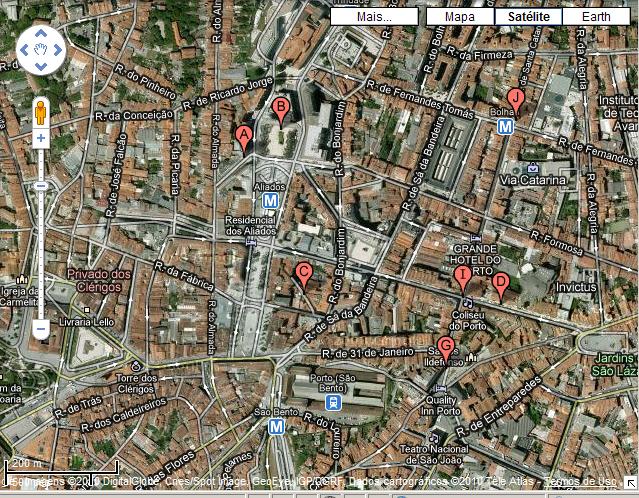Switch to Mapa view
The width and height of the screenshot is (639, 498).
(460, 17)
